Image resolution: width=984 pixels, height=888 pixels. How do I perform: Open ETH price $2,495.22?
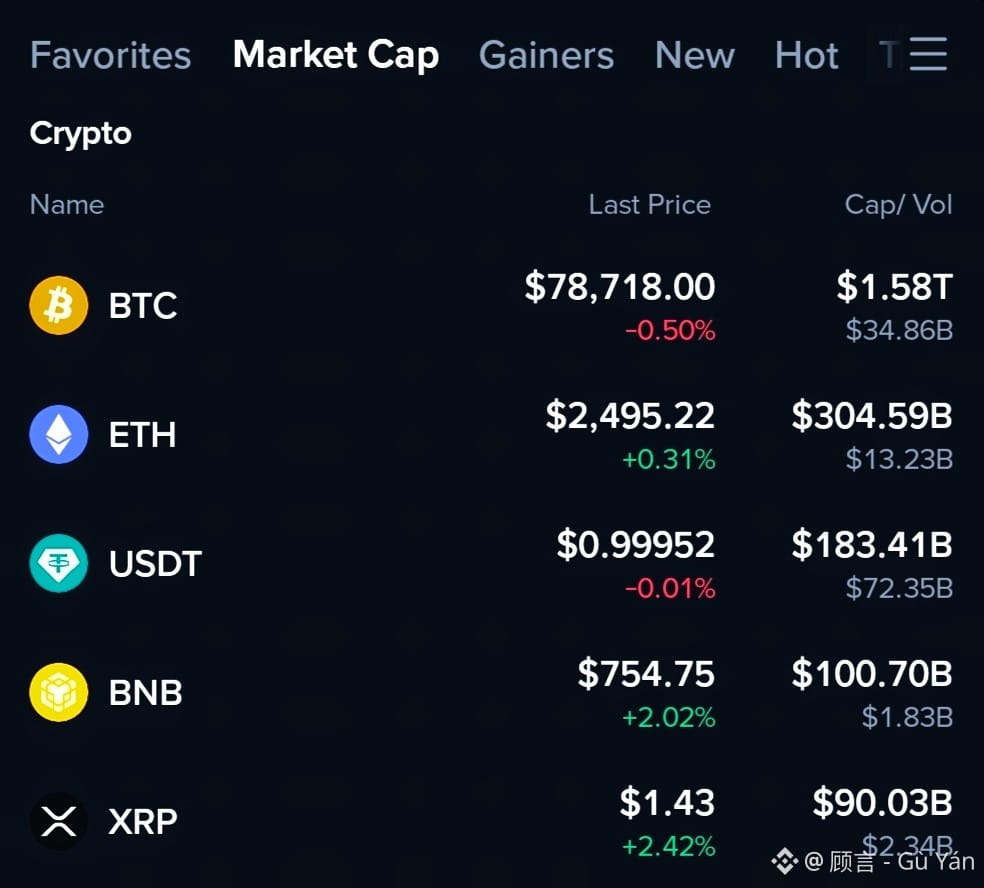click(630, 415)
